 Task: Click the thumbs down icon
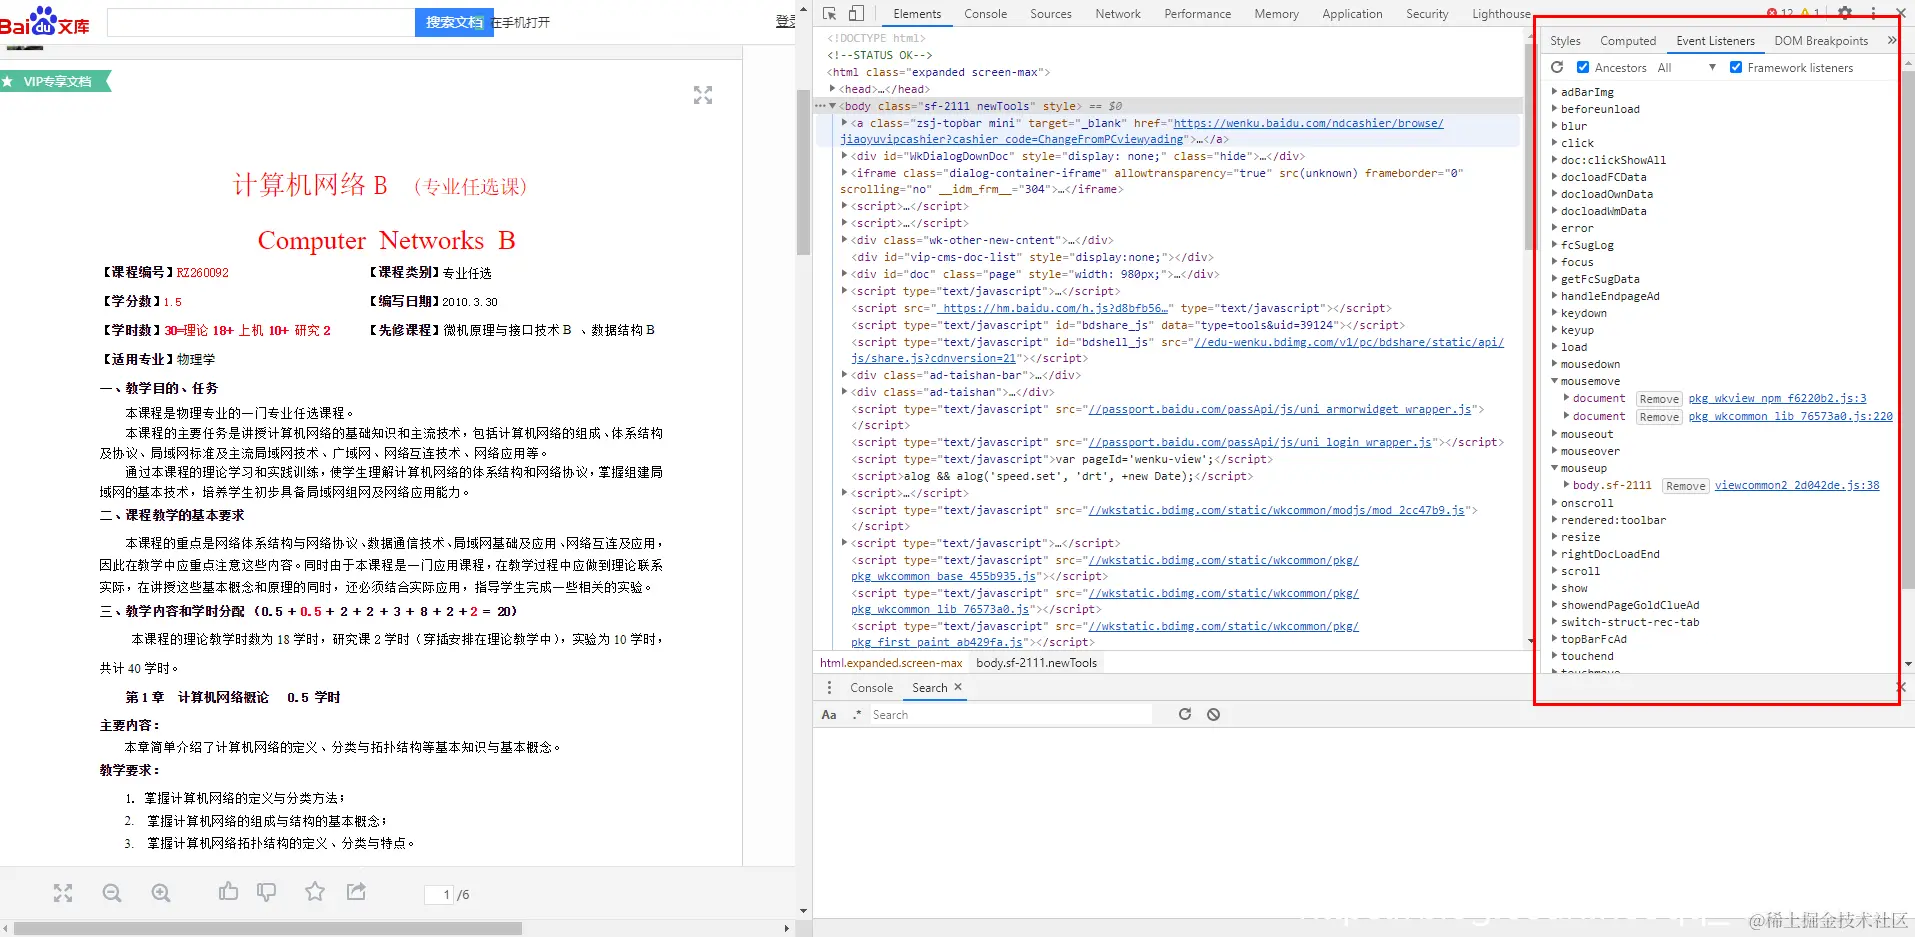pos(266,892)
